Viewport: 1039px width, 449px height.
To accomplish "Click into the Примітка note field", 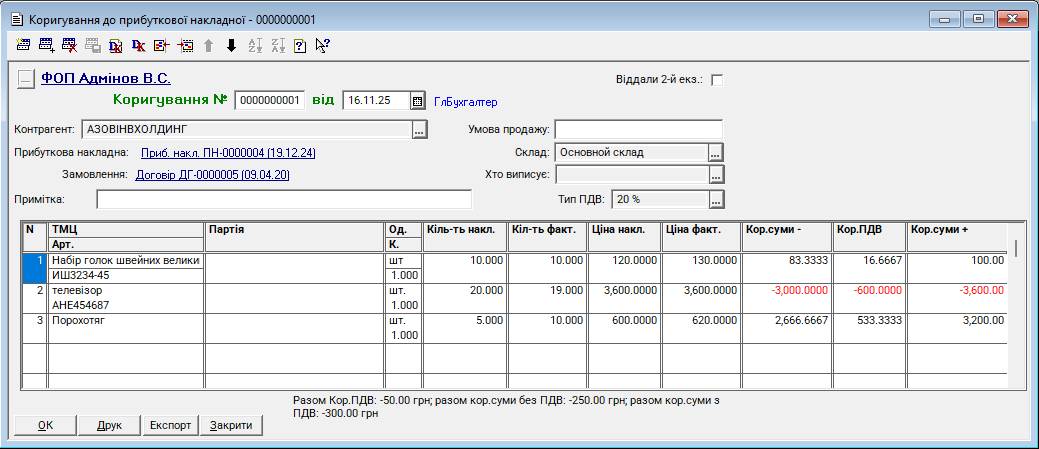I will pyautogui.click(x=283, y=199).
